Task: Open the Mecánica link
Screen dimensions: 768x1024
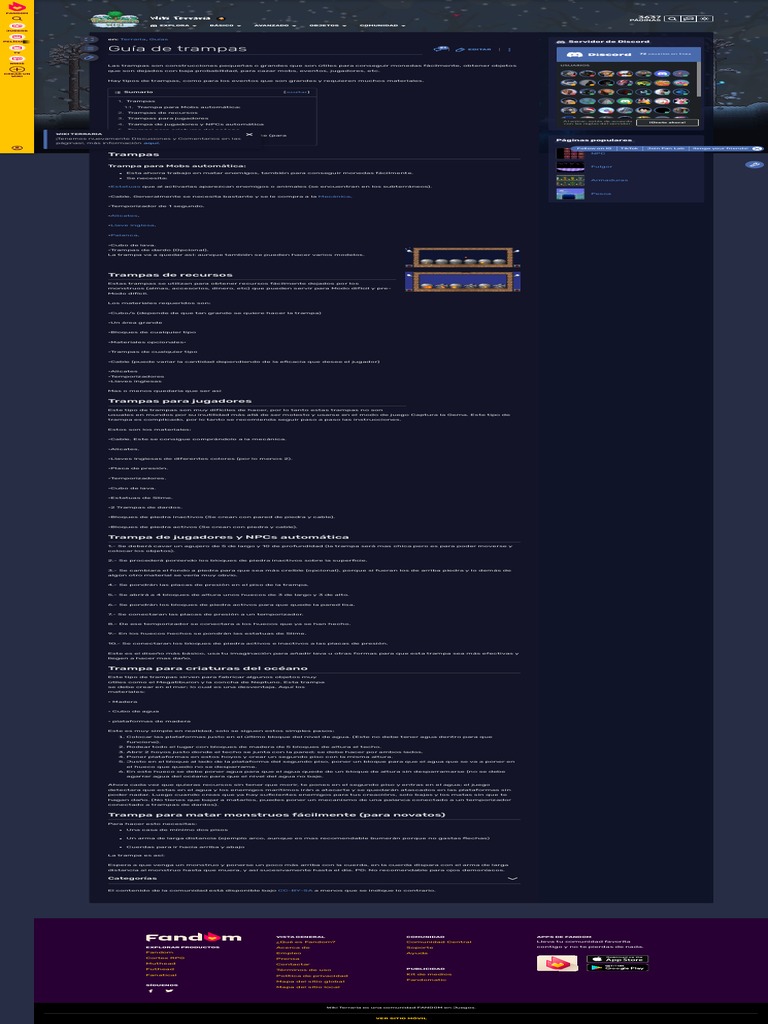Action: [334, 196]
